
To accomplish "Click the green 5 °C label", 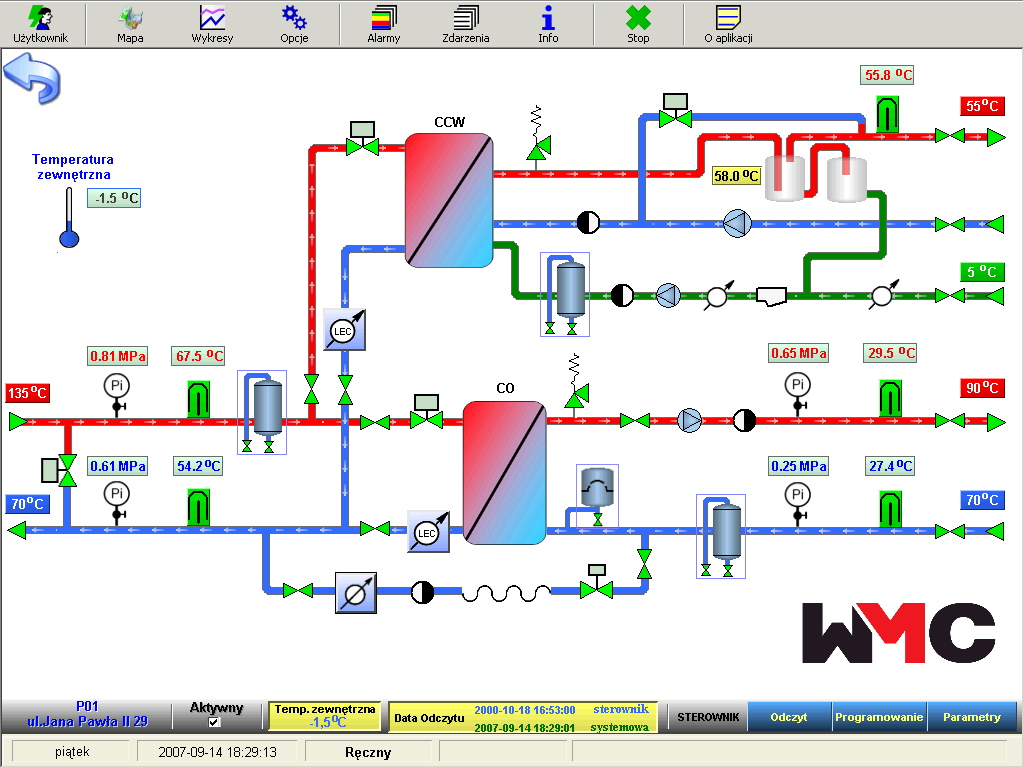I will (982, 272).
